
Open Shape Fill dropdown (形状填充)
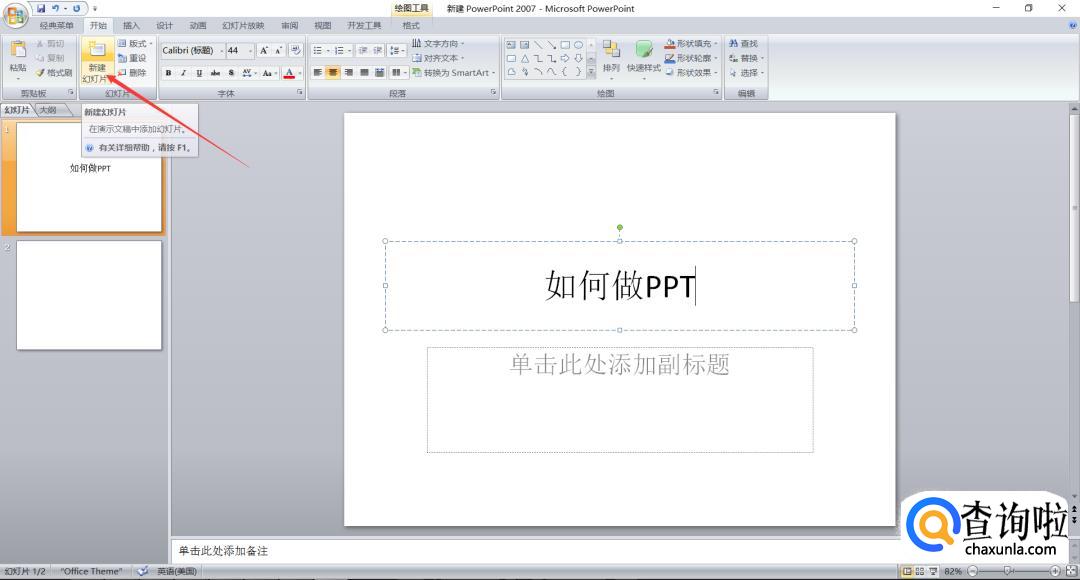pos(691,43)
